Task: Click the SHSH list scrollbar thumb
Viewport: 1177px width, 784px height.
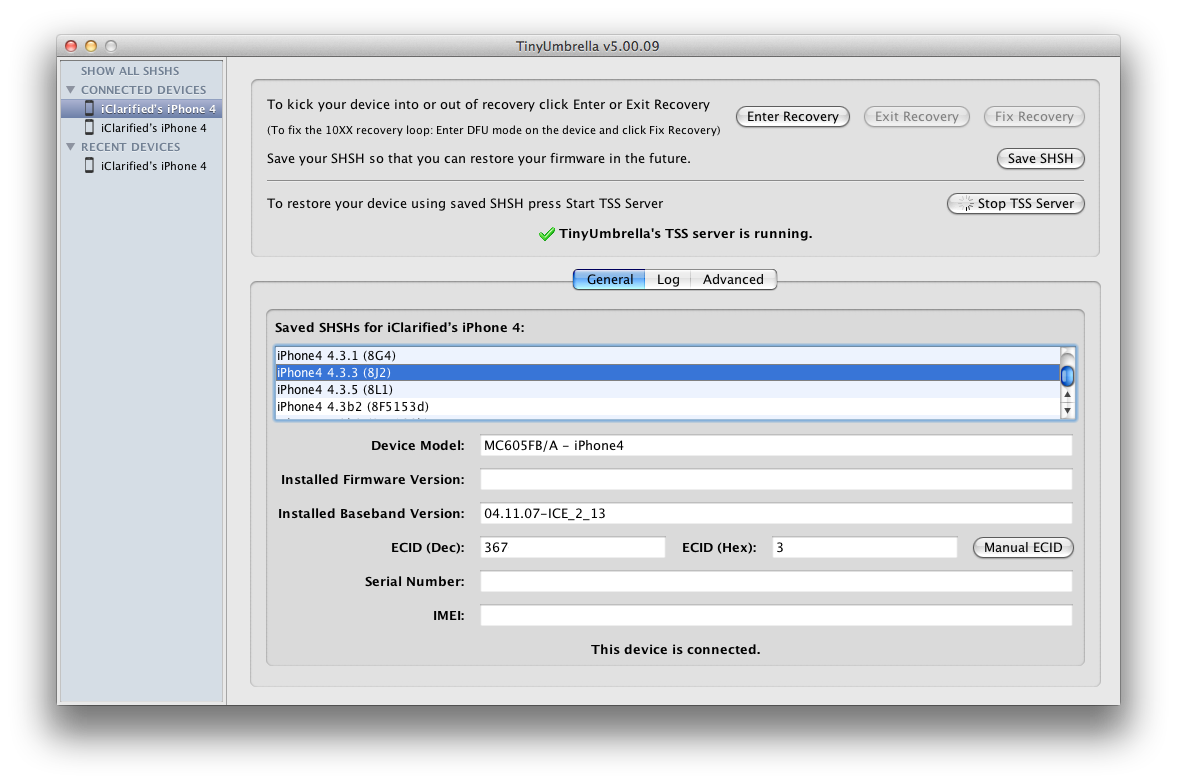Action: 1067,375
